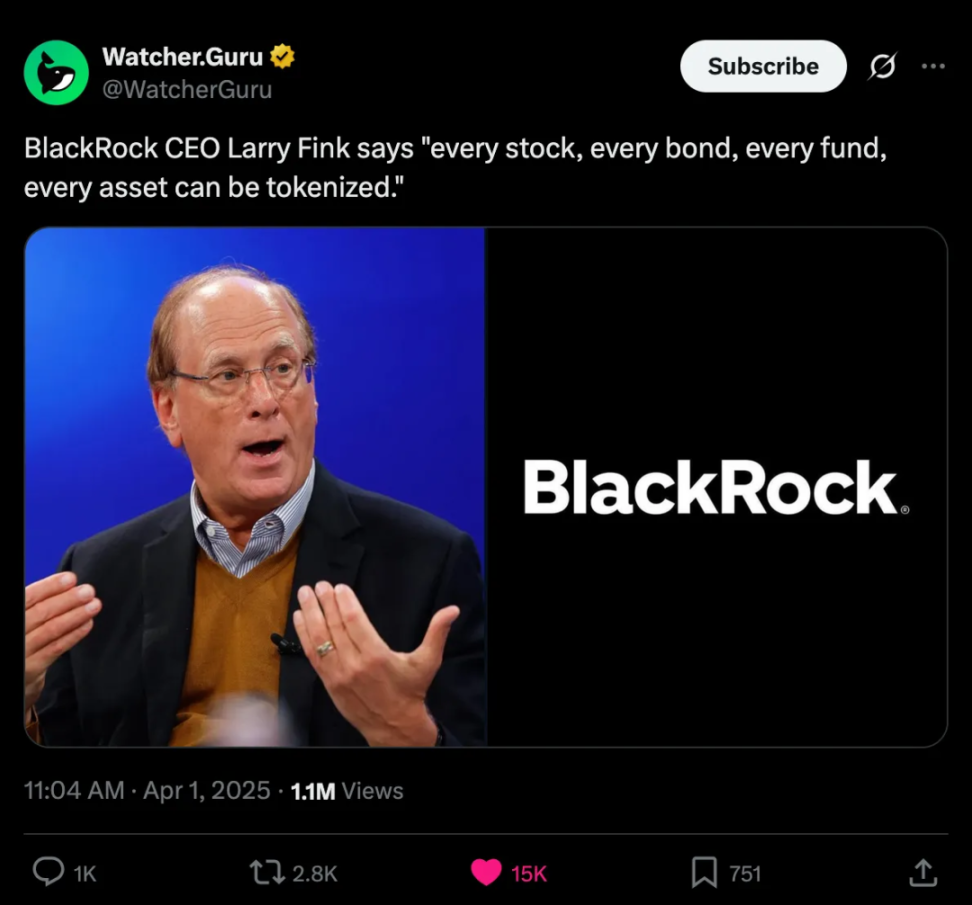Click the Subscribe button
972x905 pixels.
click(x=763, y=66)
